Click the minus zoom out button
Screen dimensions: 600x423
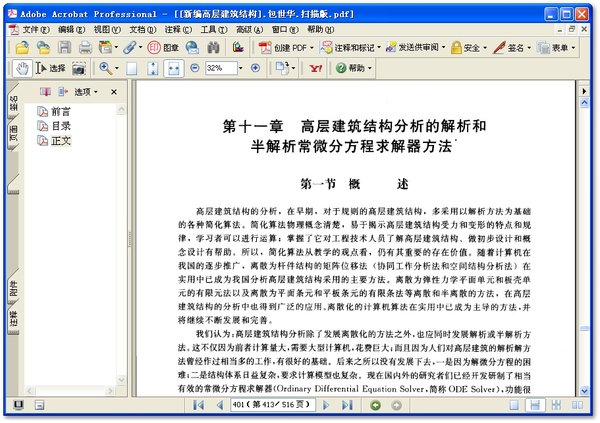click(195, 68)
